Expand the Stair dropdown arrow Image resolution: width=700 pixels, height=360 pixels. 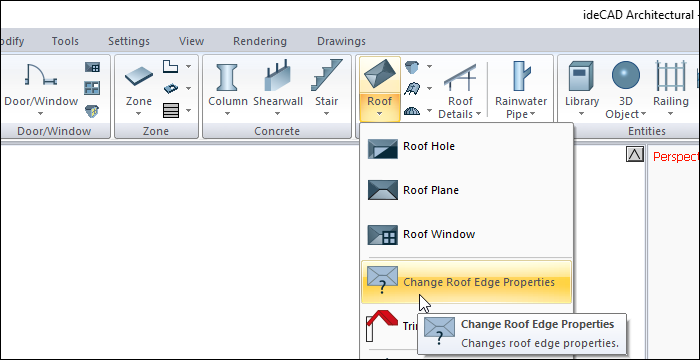pyautogui.click(x=326, y=113)
